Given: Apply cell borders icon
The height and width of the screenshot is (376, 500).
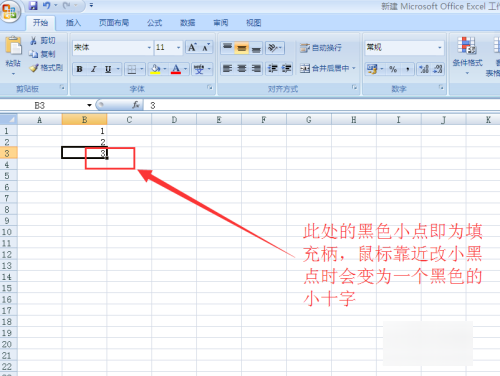Looking at the screenshot, I should point(132,69).
